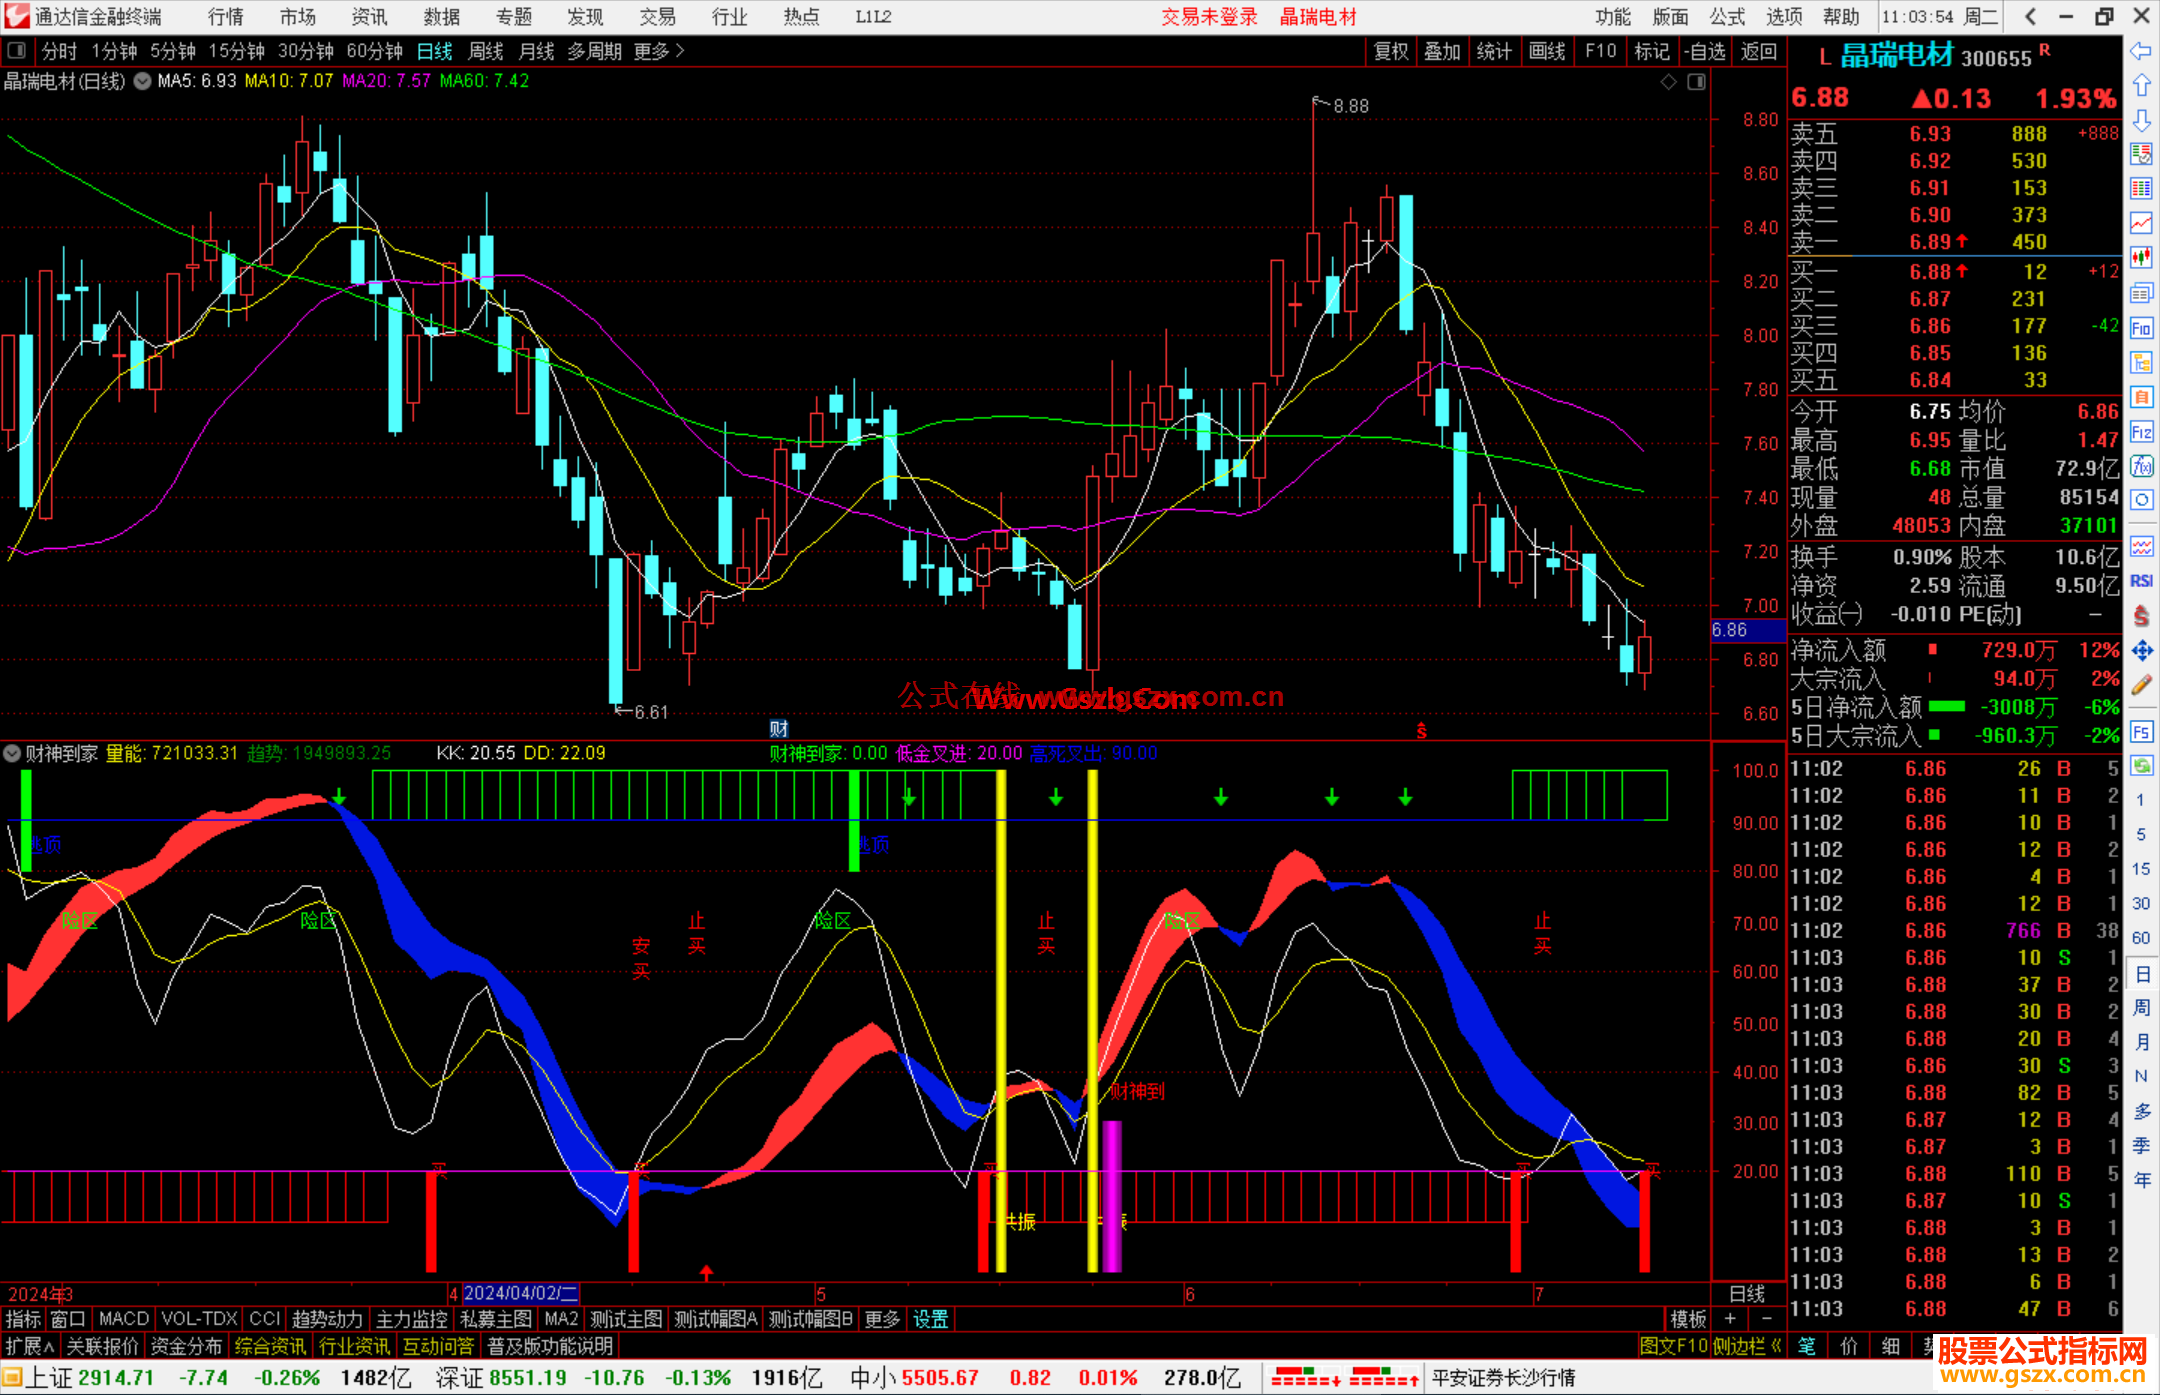Click the blue left arrow sidebar icon

pyautogui.click(x=2141, y=51)
